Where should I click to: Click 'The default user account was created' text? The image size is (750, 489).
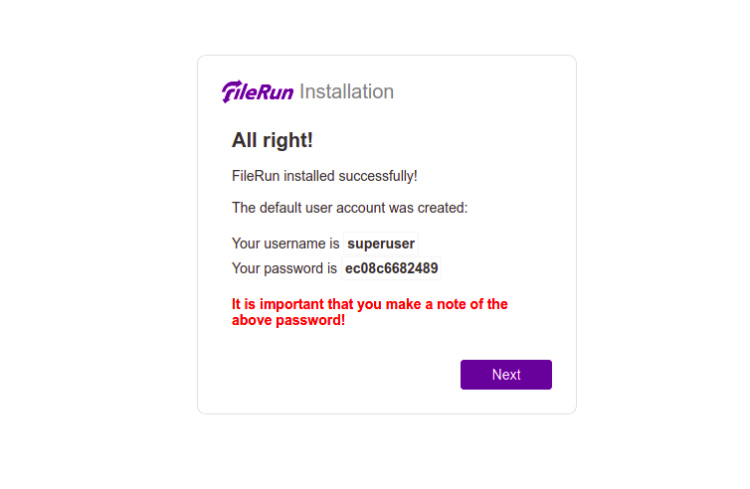pos(349,208)
